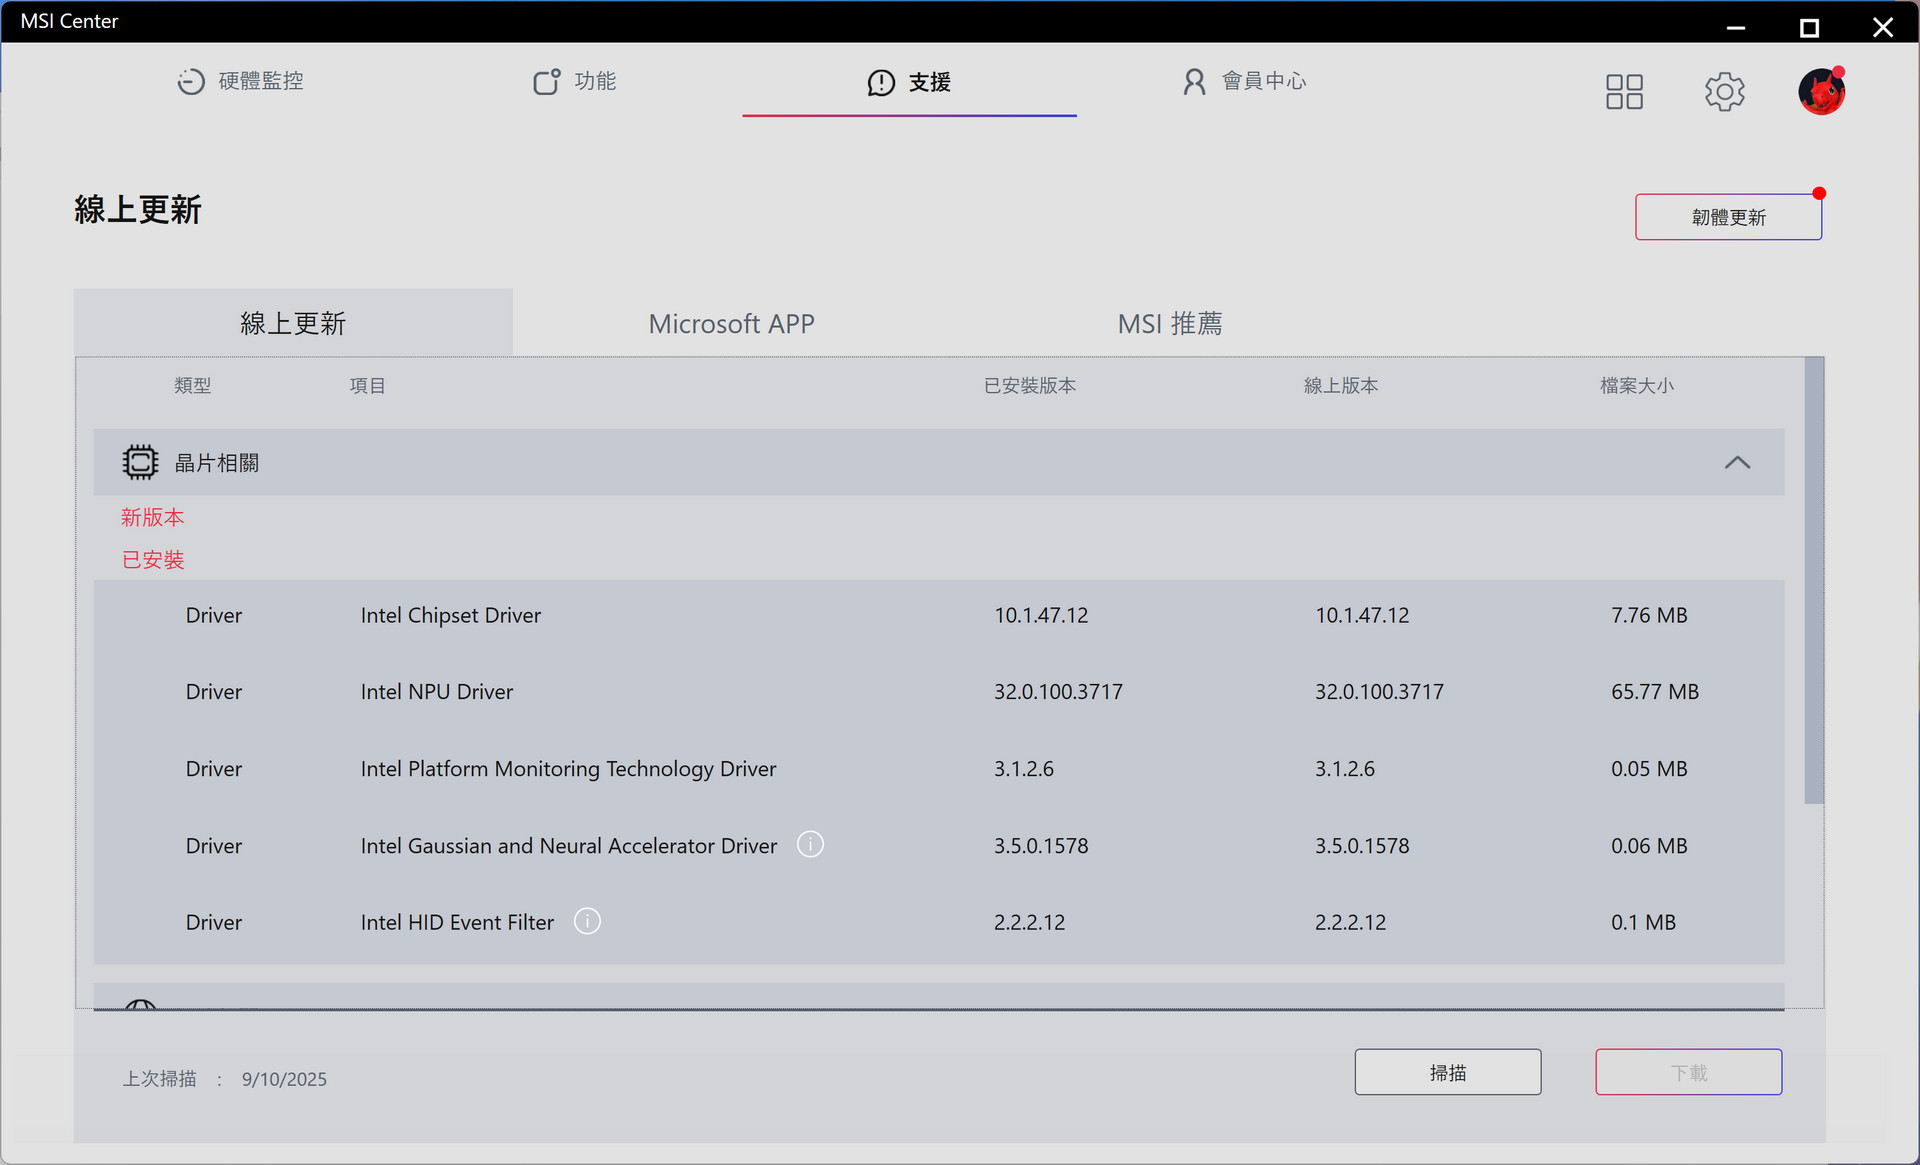The width and height of the screenshot is (1920, 1165).
Task: Close the MSI Center window
Action: click(1882, 27)
